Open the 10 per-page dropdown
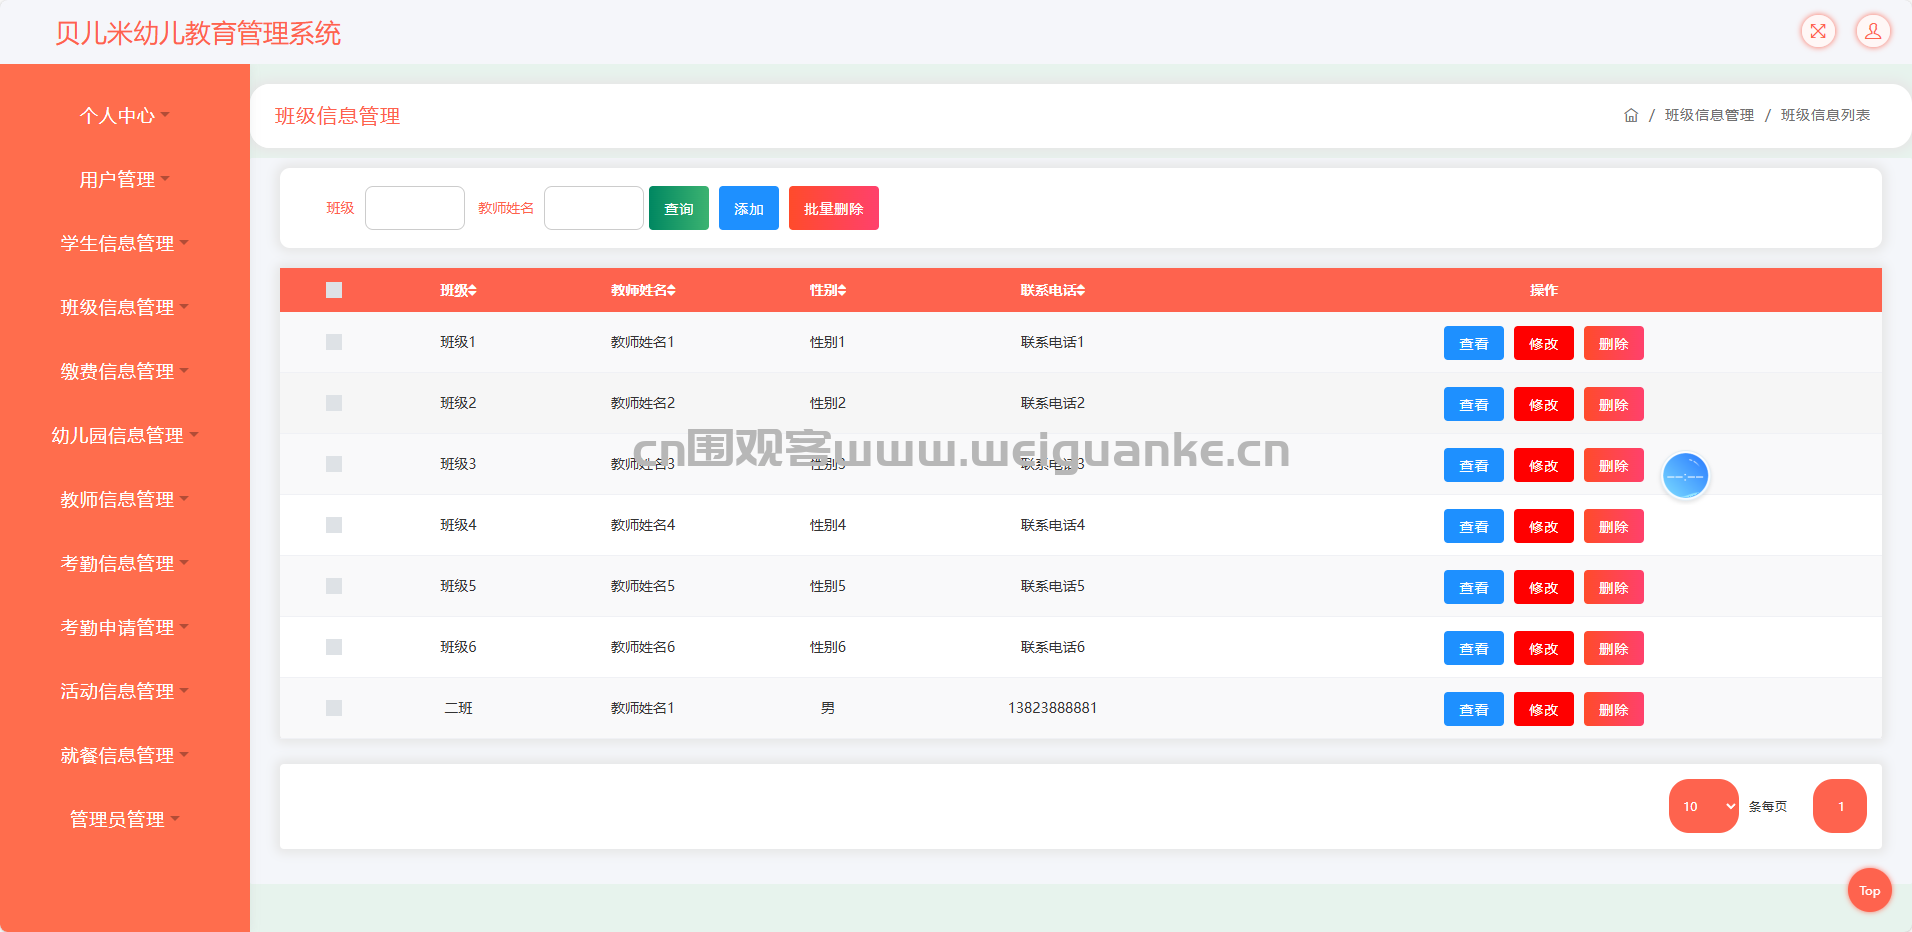Viewport: 1912px width, 932px height. pos(1703,806)
